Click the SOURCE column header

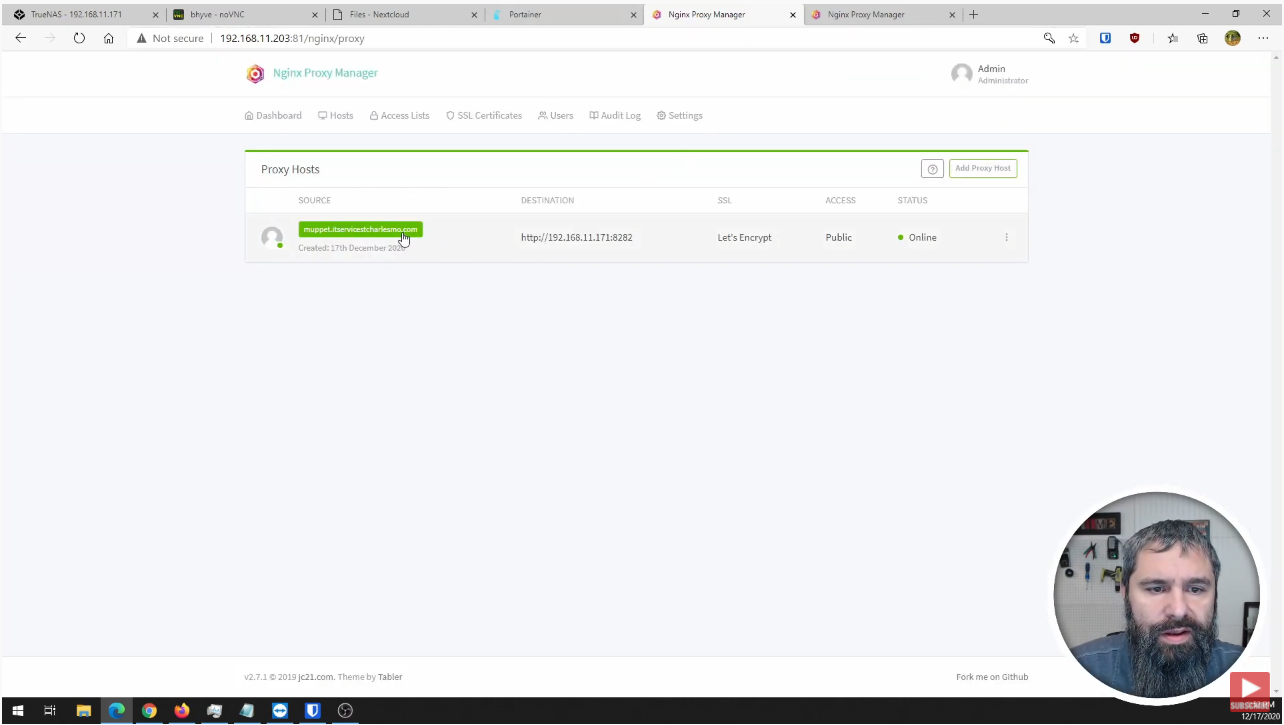(x=314, y=200)
